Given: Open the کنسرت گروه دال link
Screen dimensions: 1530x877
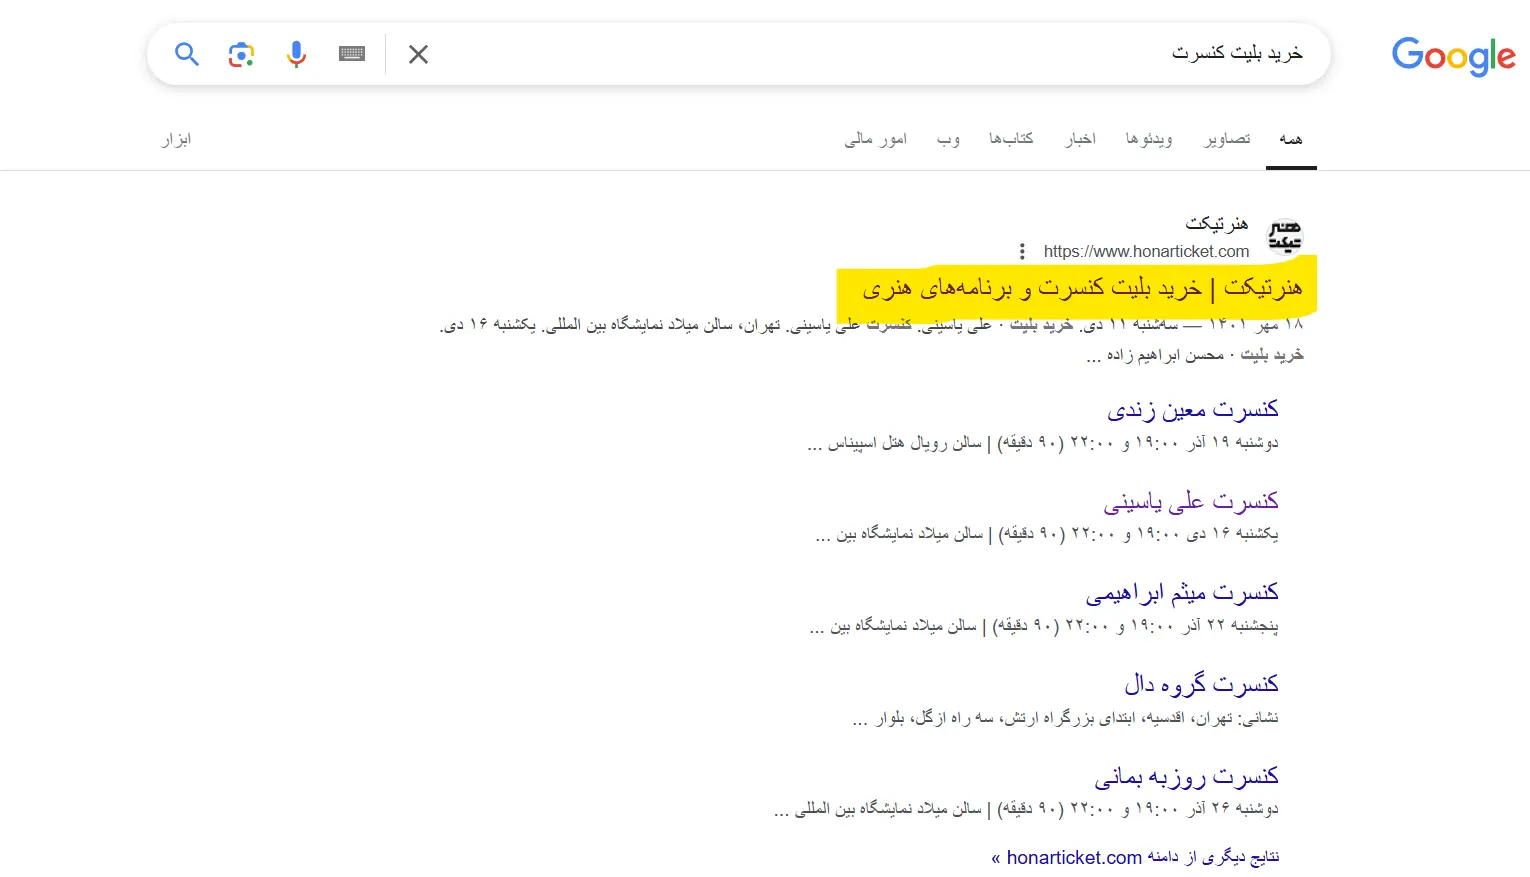Looking at the screenshot, I should tap(1201, 685).
